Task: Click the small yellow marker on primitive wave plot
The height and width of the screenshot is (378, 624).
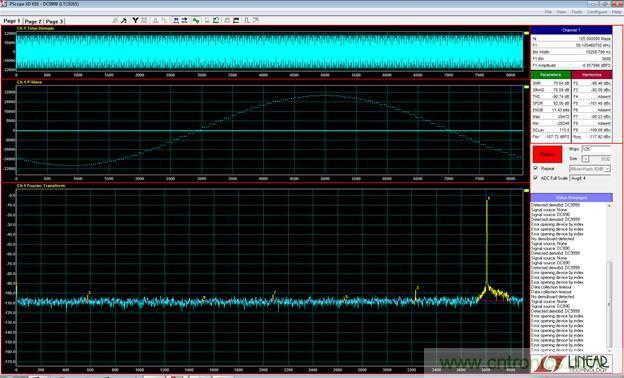Action: (x=526, y=87)
